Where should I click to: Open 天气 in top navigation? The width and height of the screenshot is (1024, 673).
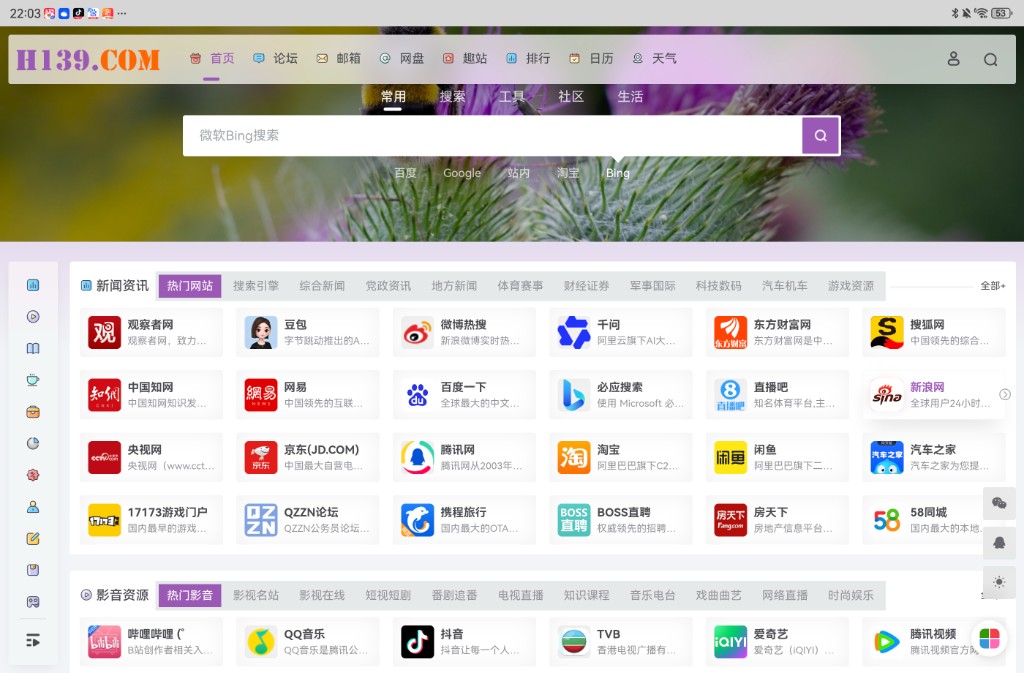(x=654, y=58)
